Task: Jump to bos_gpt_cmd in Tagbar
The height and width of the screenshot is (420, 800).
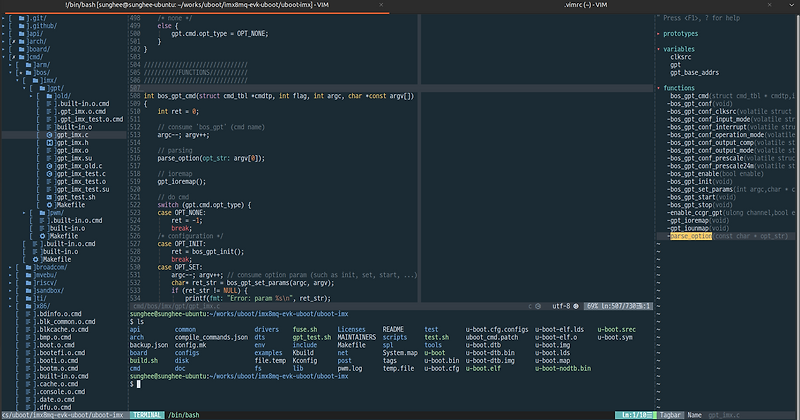Action: point(689,96)
